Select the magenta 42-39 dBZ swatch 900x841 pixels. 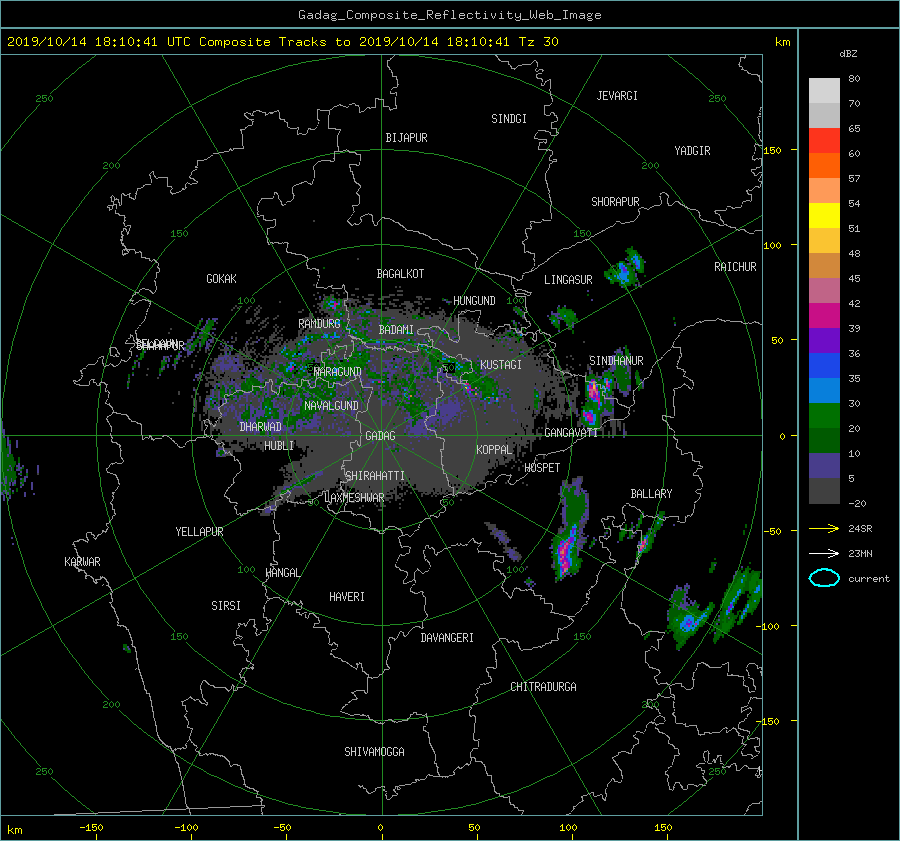tap(824, 315)
